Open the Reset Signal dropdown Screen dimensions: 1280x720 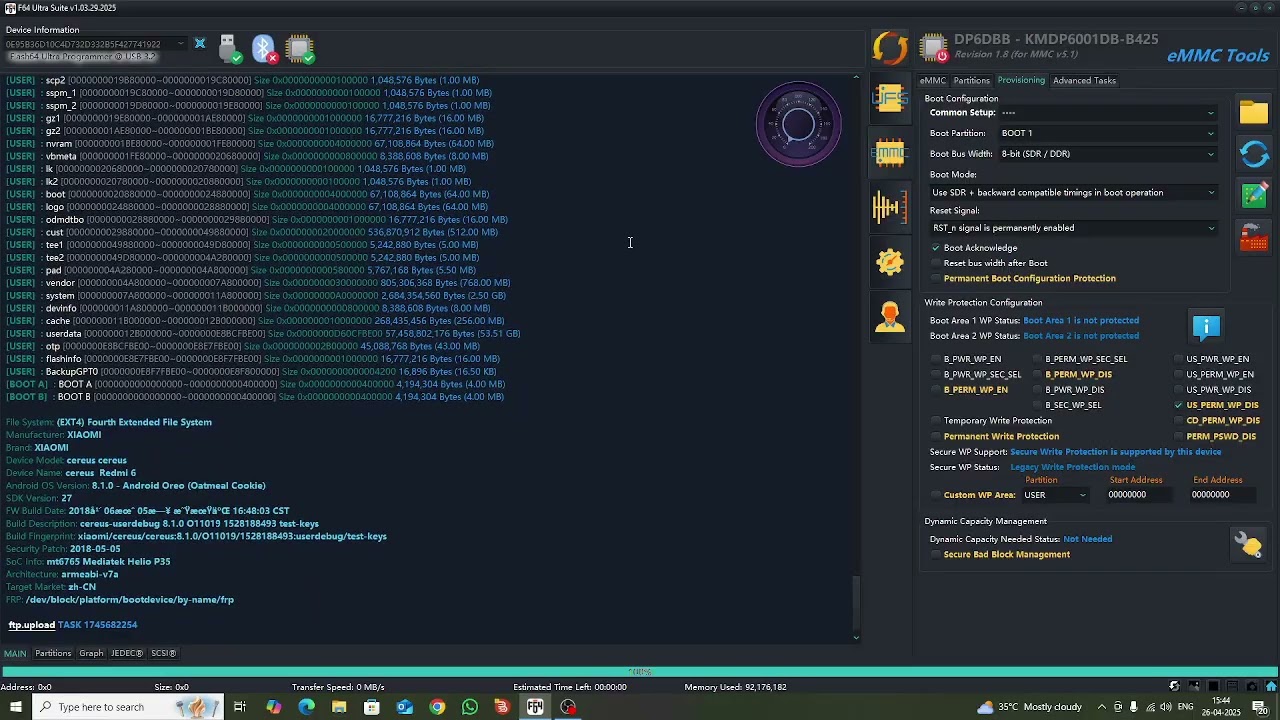click(1074, 228)
